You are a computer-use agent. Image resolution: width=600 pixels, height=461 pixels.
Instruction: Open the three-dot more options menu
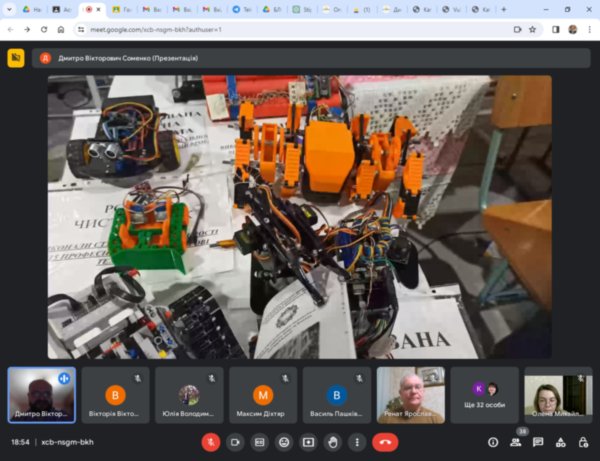pyautogui.click(x=357, y=441)
